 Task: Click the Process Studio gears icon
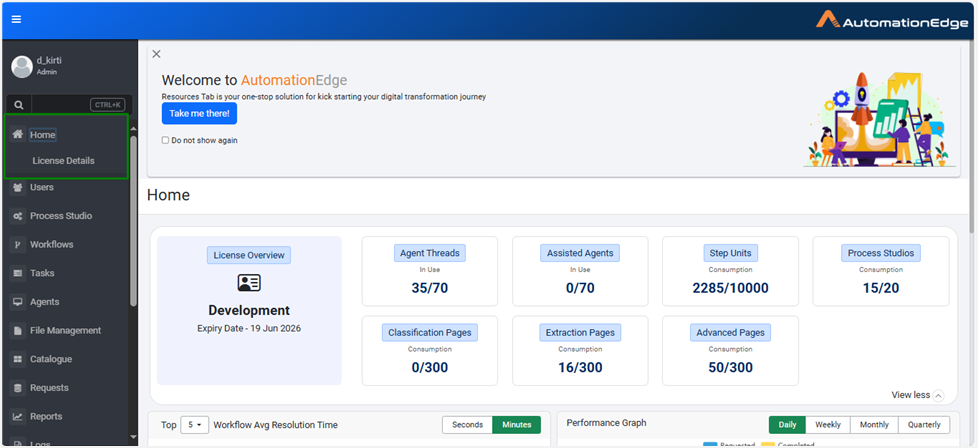(18, 216)
